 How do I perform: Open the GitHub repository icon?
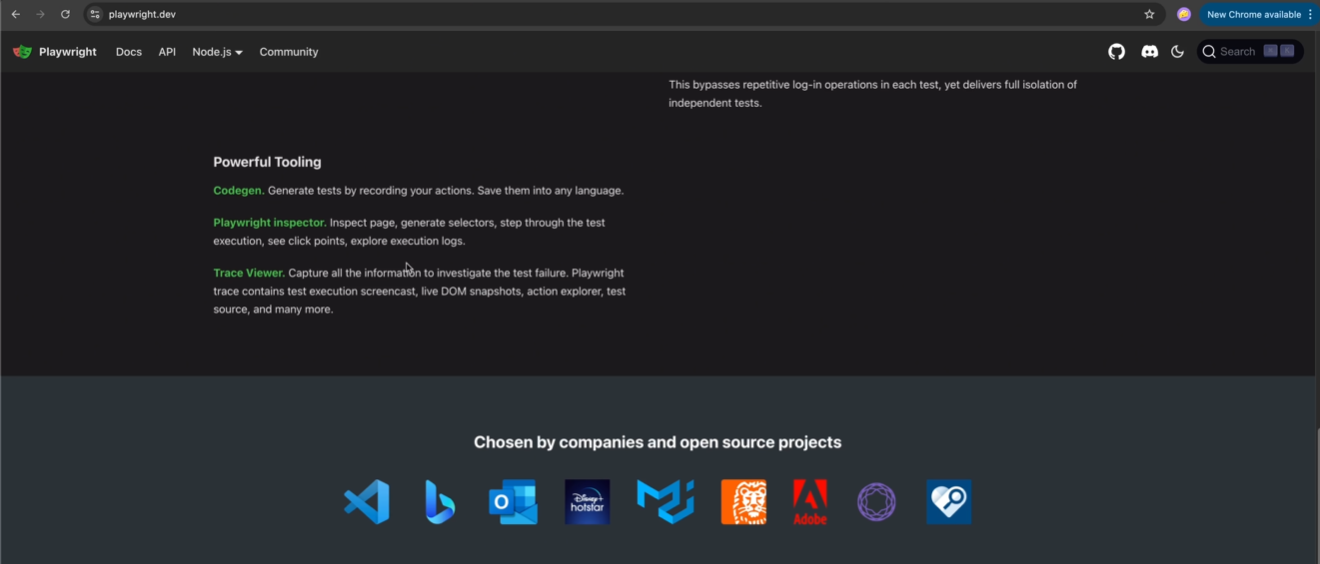(1116, 52)
